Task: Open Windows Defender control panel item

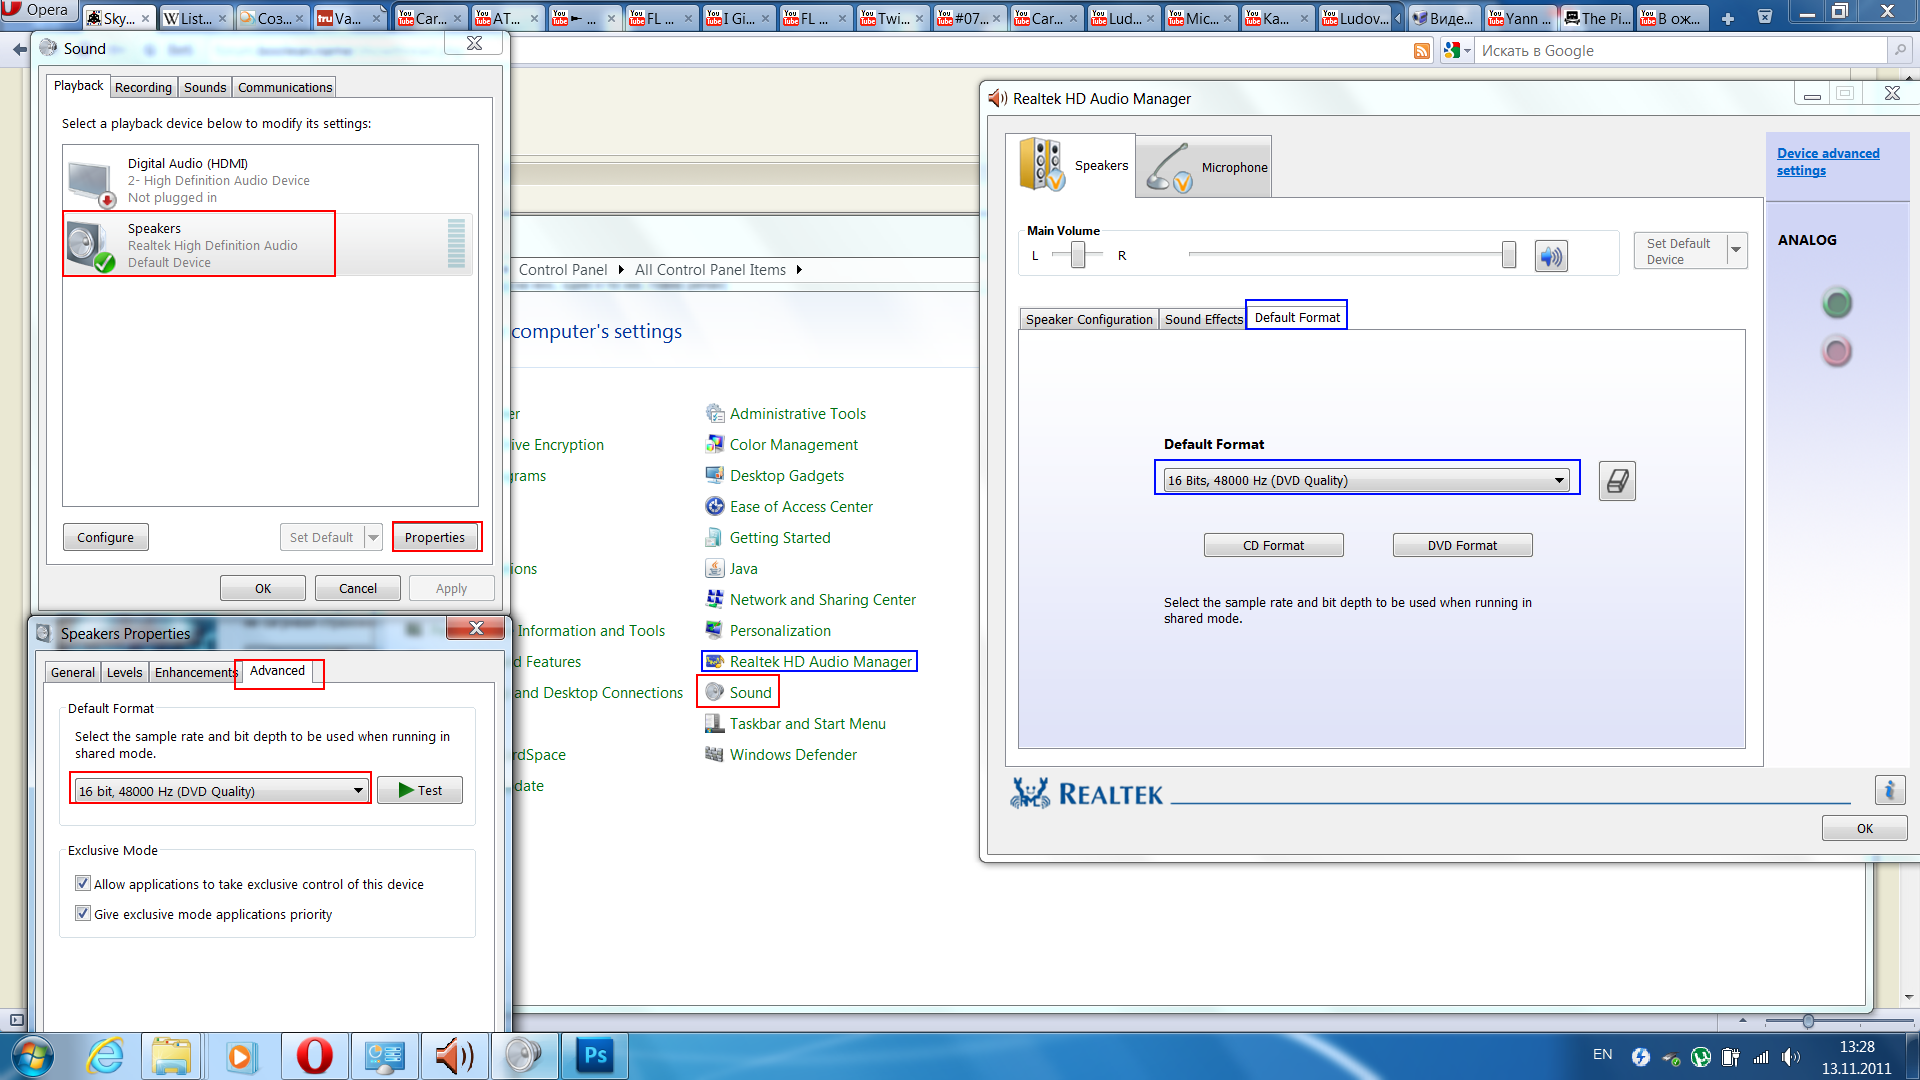Action: 781,754
